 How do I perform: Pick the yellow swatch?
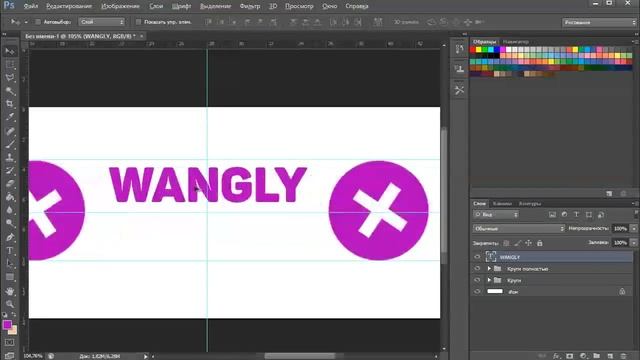(x=479, y=50)
